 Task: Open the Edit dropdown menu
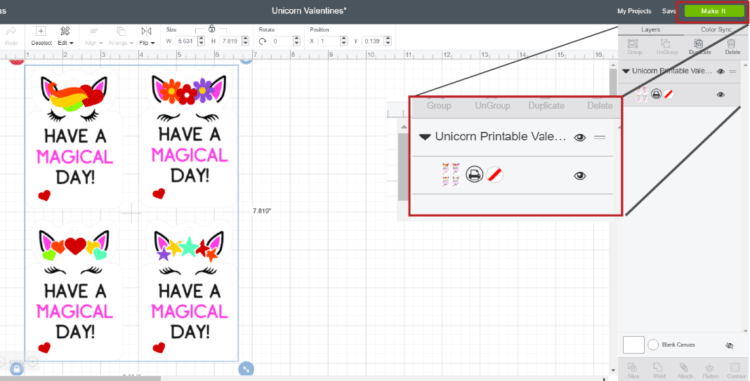pos(66,43)
